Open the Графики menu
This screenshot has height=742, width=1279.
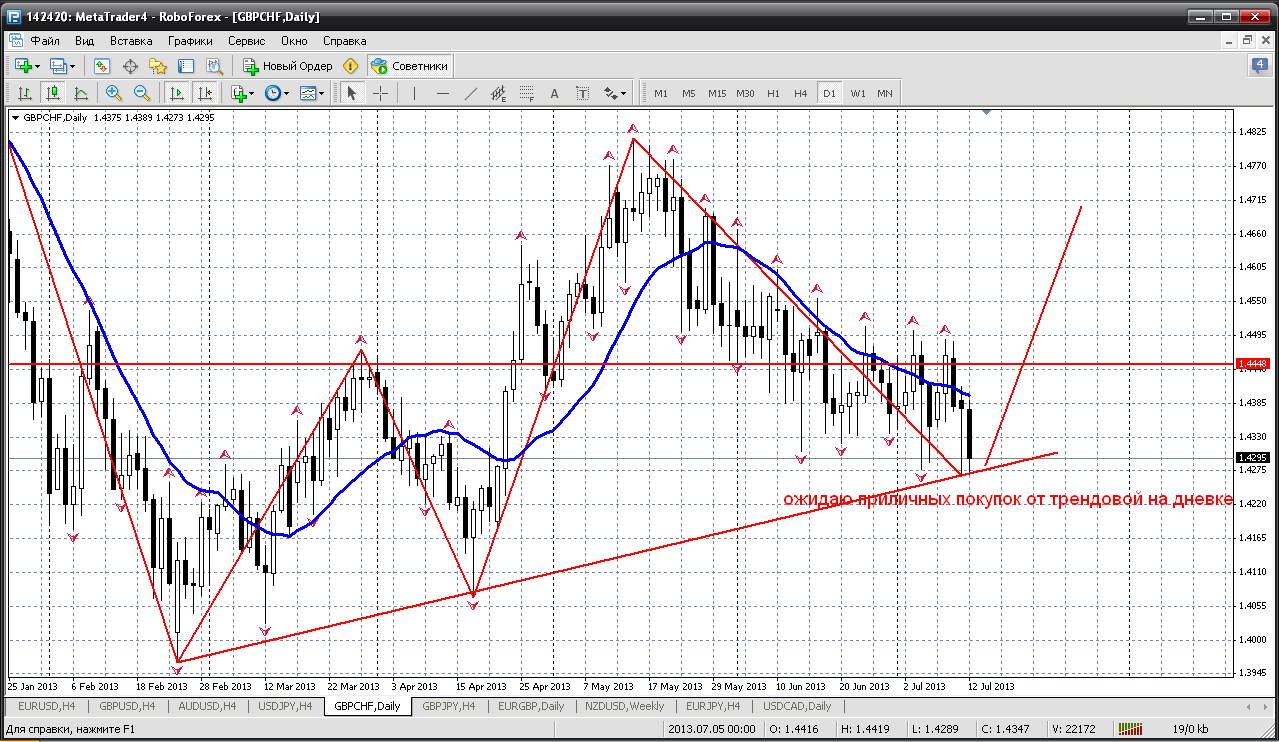pos(190,41)
